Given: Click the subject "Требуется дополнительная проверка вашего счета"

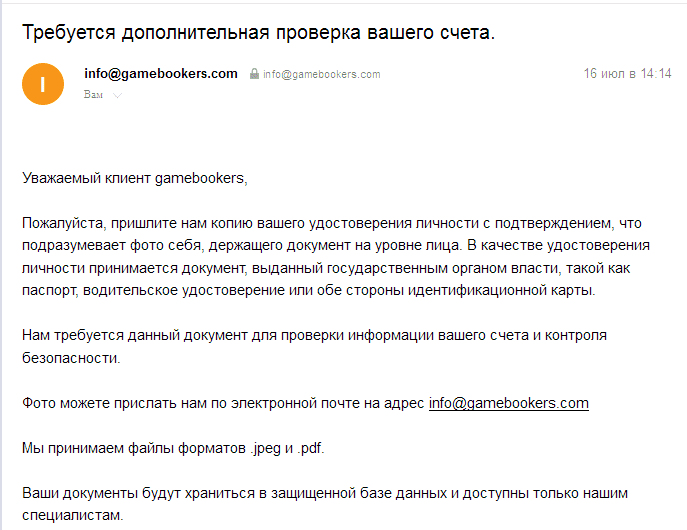Looking at the screenshot, I should click(x=258, y=32).
